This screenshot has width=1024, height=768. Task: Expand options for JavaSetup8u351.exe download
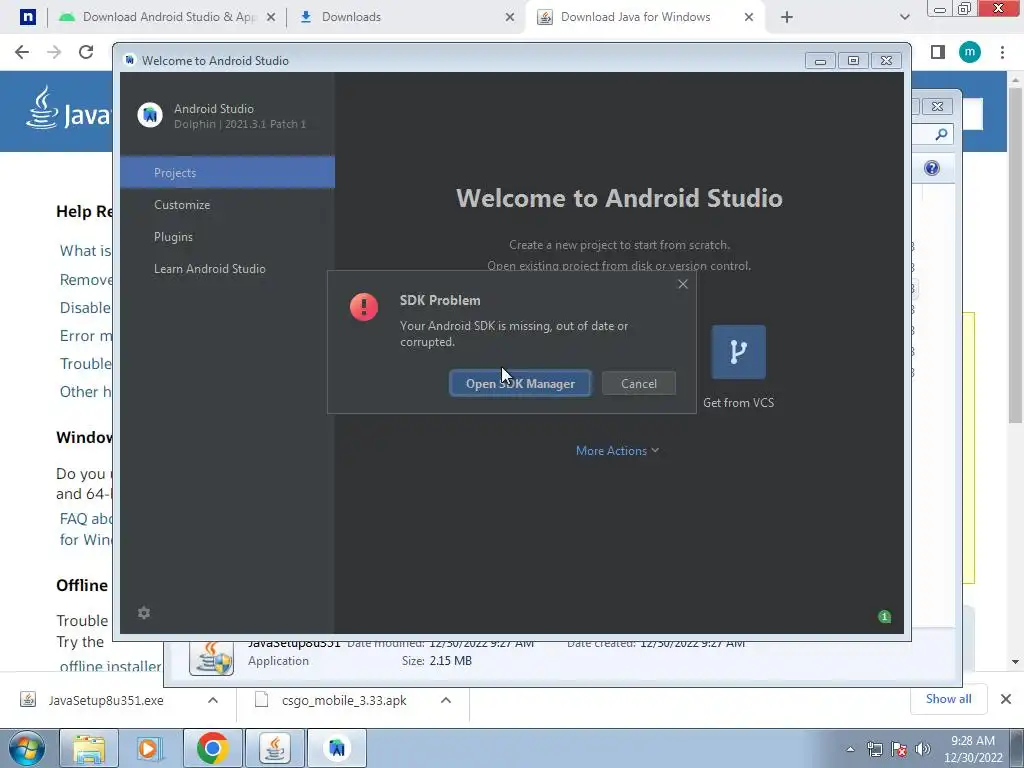pos(213,700)
